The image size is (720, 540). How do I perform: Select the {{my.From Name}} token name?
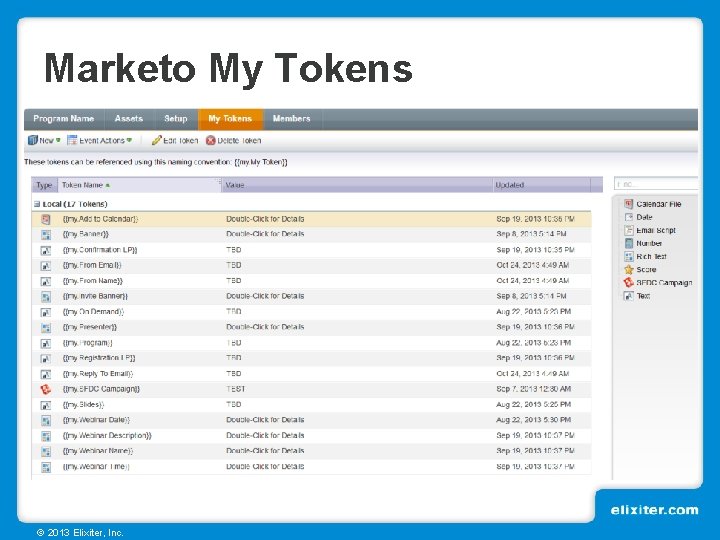tap(92, 281)
